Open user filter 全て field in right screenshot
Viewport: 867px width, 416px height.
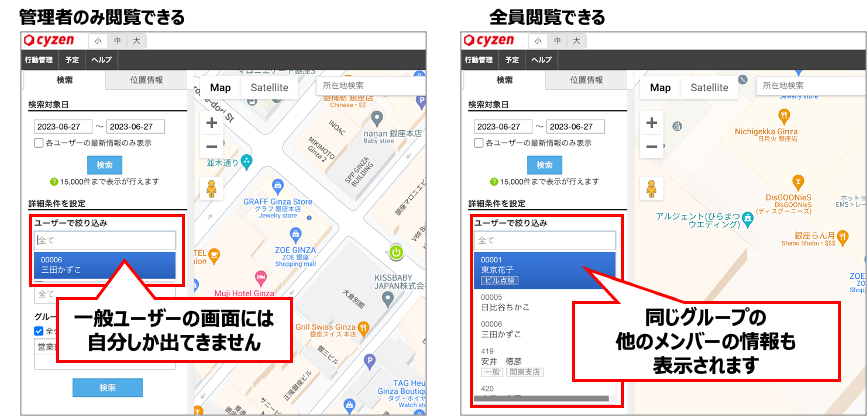coord(545,241)
